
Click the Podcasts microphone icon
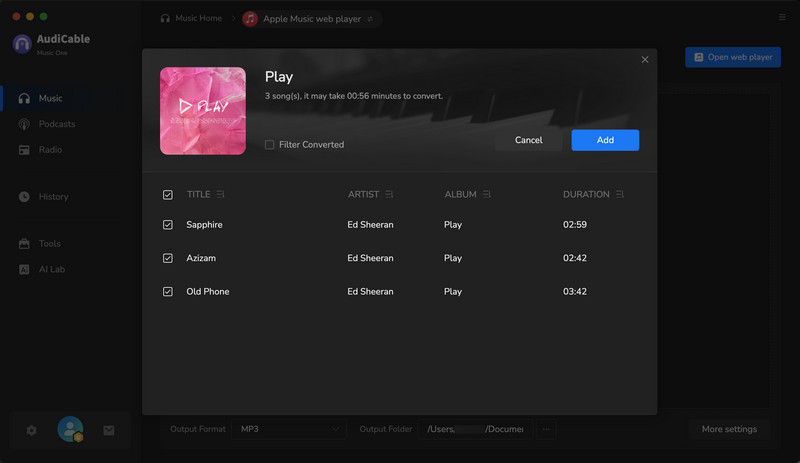(x=24, y=124)
